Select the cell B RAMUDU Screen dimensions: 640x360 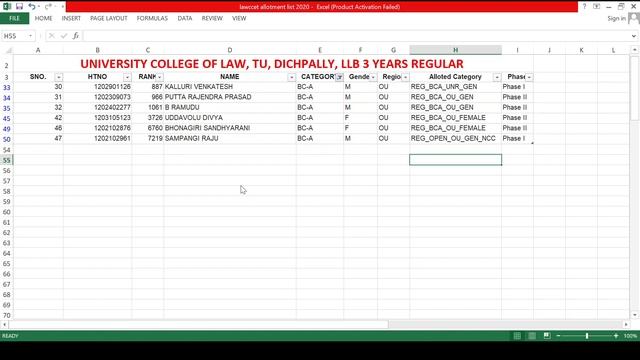(x=230, y=107)
